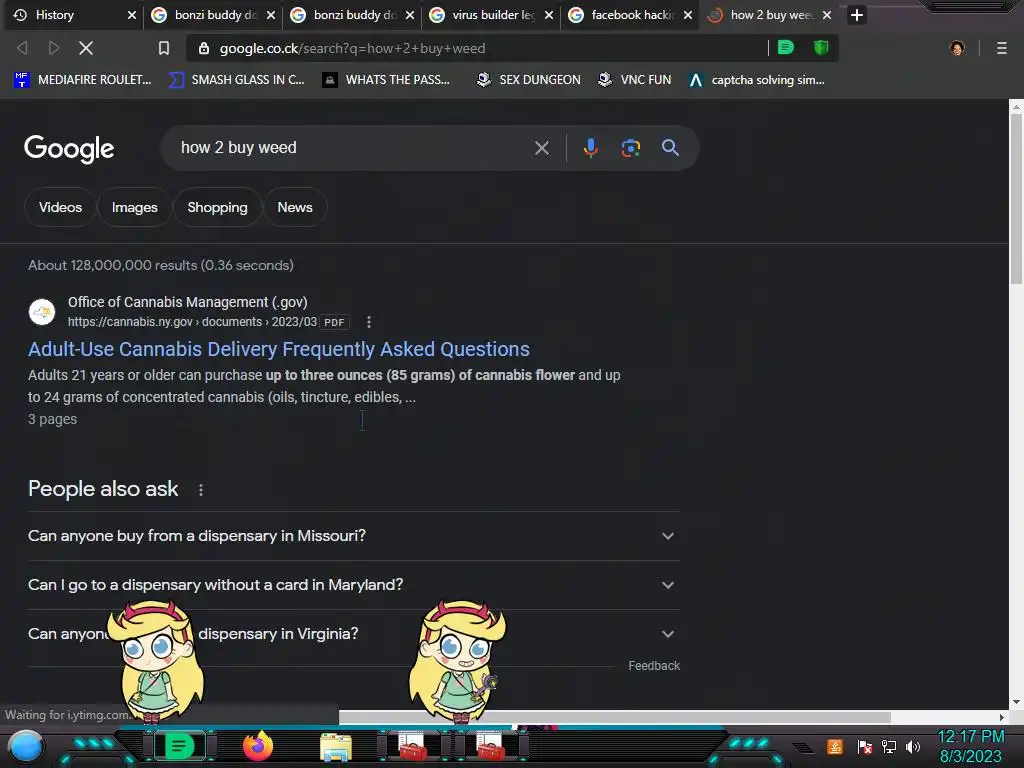Open the three-dot menu next to People also ask

200,490
